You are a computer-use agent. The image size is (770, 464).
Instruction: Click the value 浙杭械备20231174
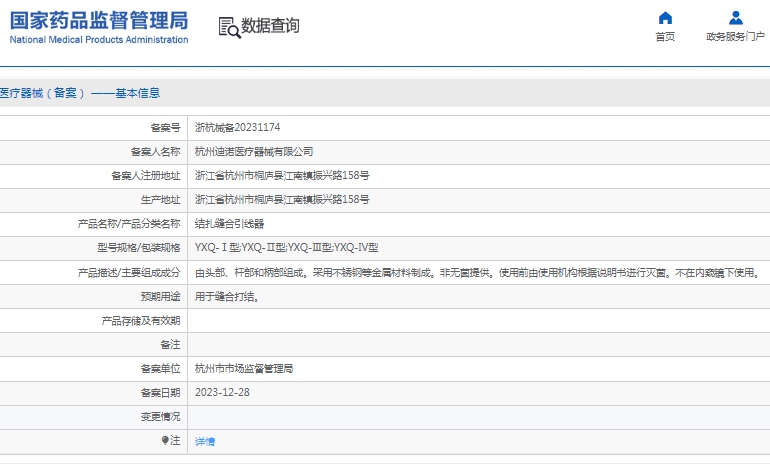click(237, 128)
